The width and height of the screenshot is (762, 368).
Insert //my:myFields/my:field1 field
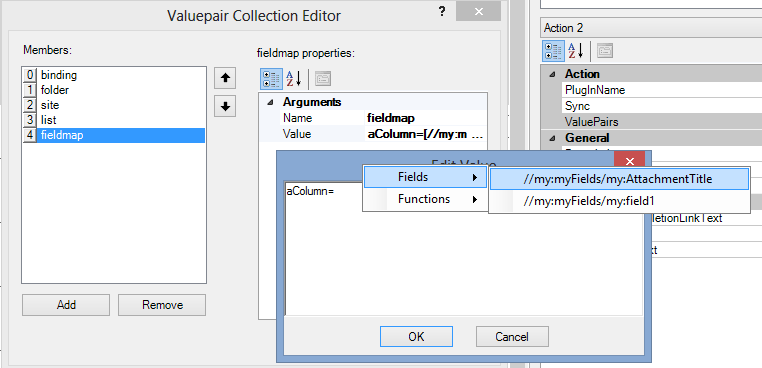pyautogui.click(x=619, y=200)
